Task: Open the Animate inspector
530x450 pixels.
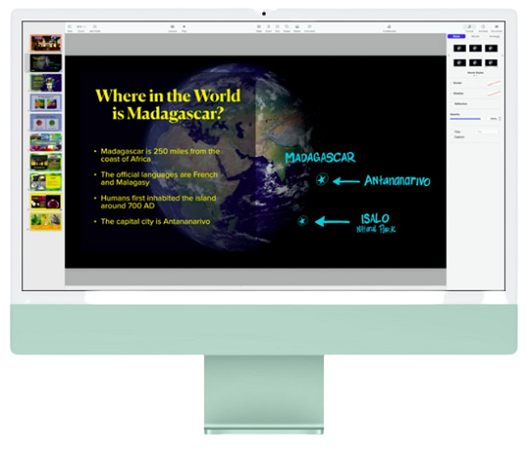Action: (x=483, y=28)
